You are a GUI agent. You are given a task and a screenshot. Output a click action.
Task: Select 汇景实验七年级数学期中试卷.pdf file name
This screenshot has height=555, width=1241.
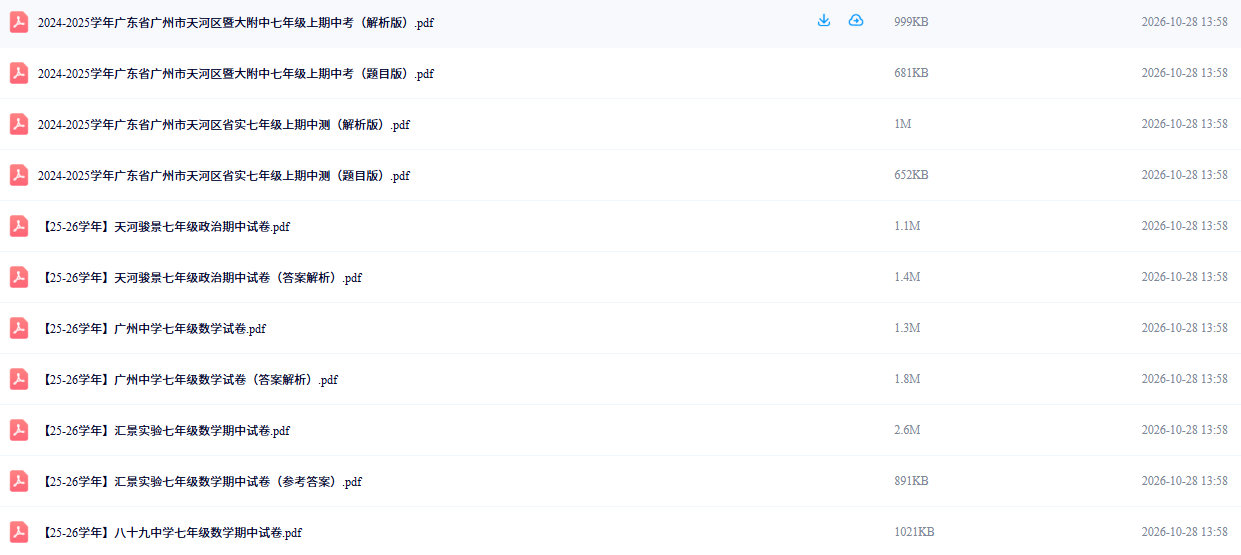164,431
